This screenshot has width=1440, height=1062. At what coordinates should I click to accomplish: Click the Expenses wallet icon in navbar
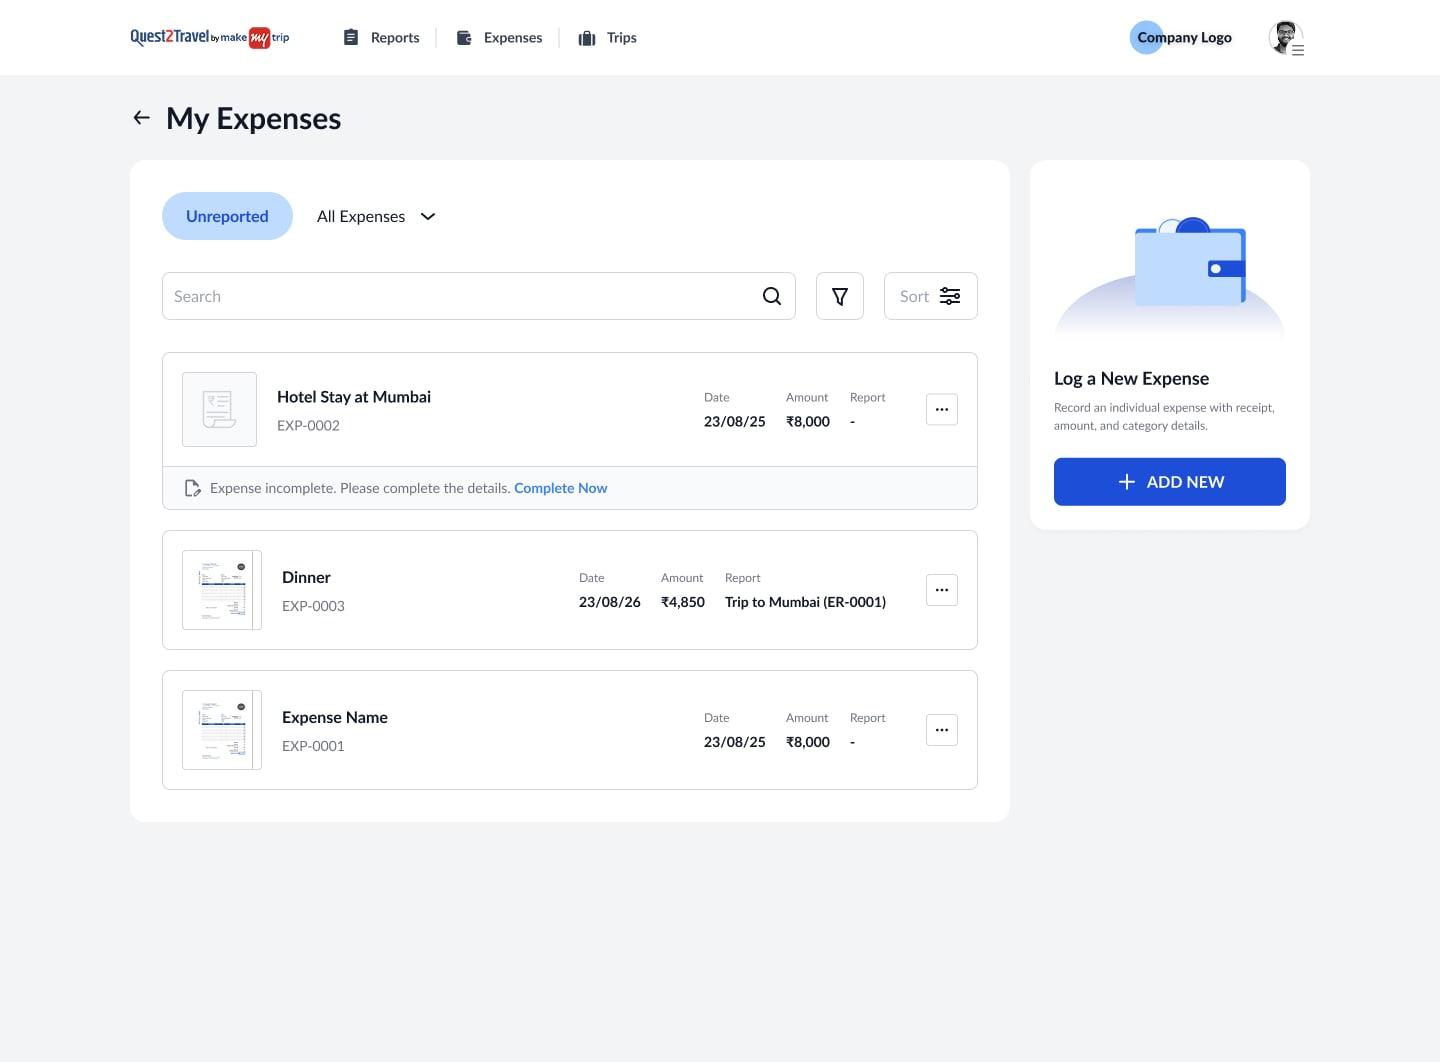coord(464,37)
